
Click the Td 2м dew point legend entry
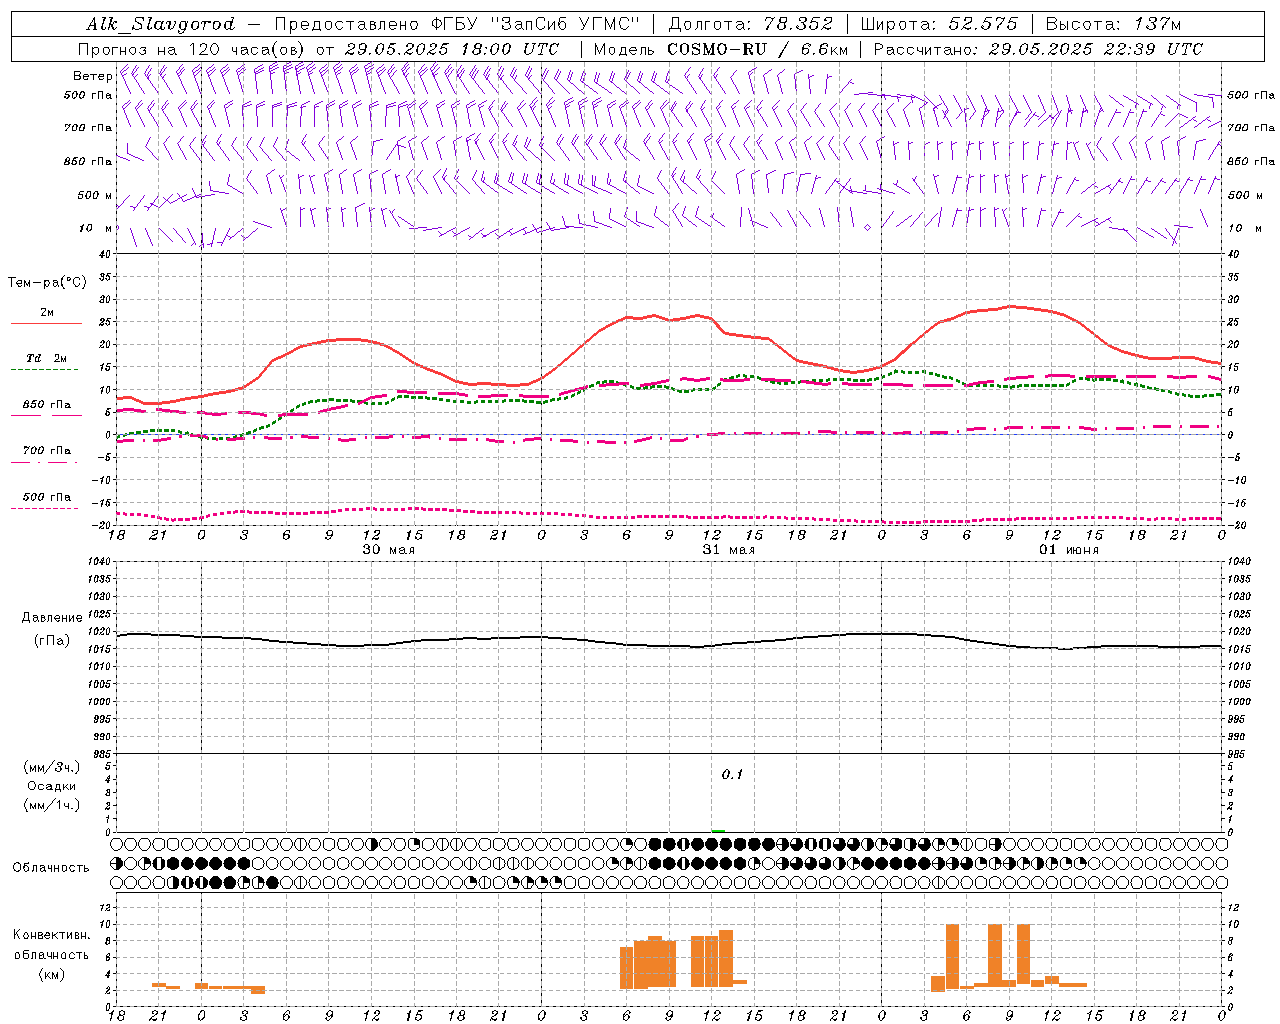click(46, 358)
